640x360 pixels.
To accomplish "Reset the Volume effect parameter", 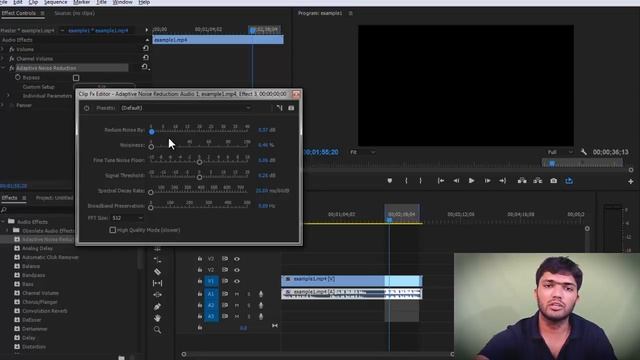I will pos(145,49).
